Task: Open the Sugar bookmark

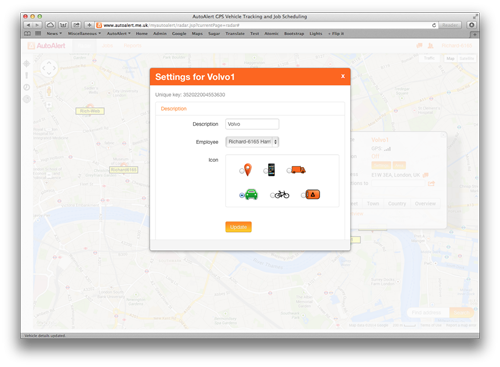Action: click(214, 34)
